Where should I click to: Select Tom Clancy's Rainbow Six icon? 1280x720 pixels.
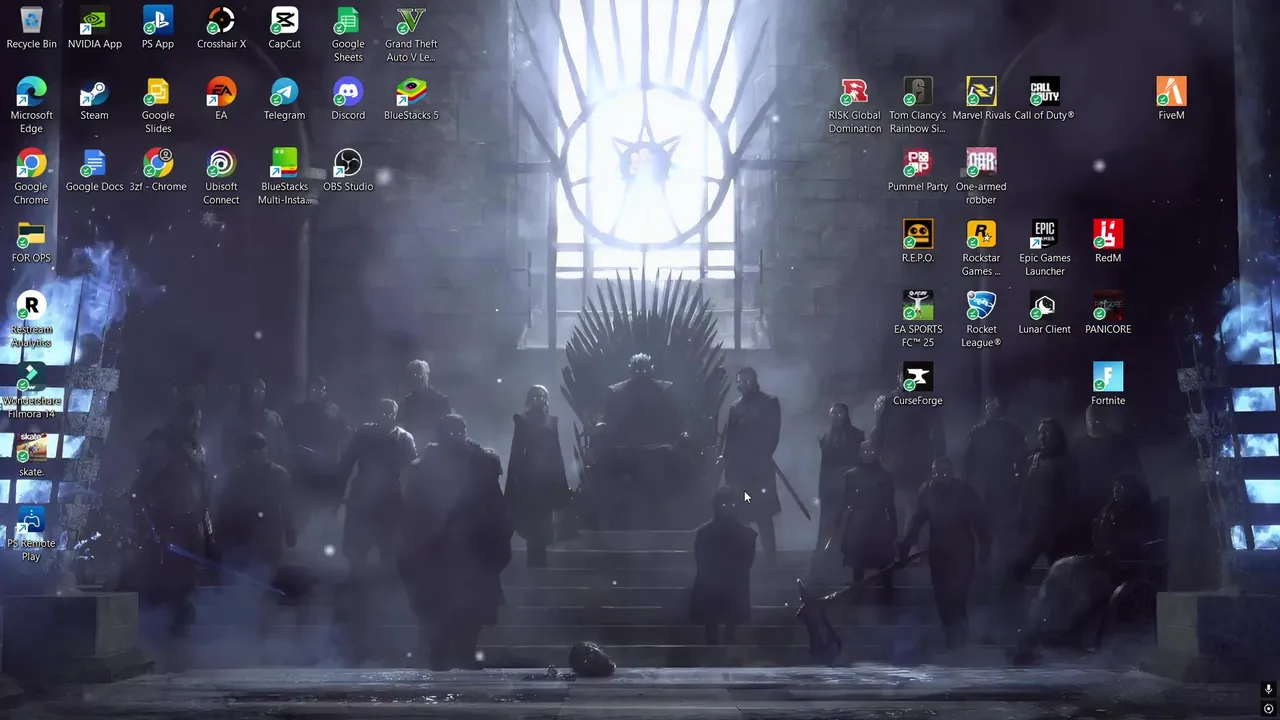click(x=917, y=91)
